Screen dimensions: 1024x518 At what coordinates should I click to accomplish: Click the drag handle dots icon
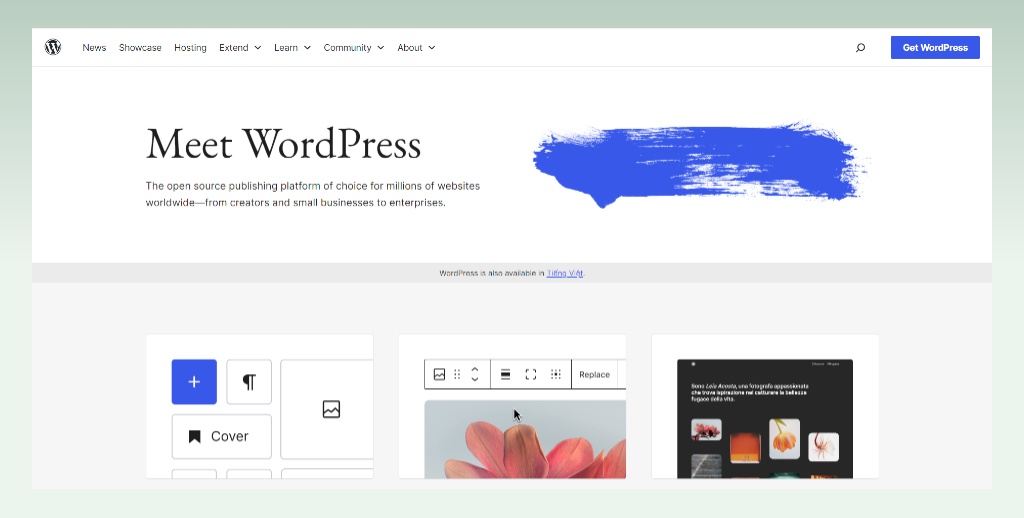point(457,374)
